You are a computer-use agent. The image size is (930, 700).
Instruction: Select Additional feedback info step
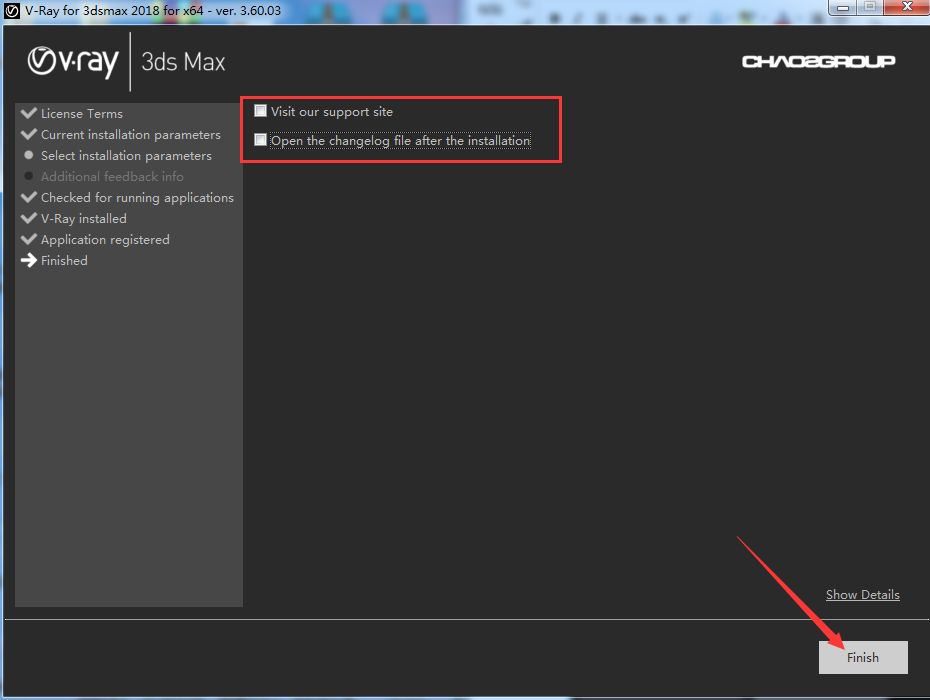tap(112, 176)
